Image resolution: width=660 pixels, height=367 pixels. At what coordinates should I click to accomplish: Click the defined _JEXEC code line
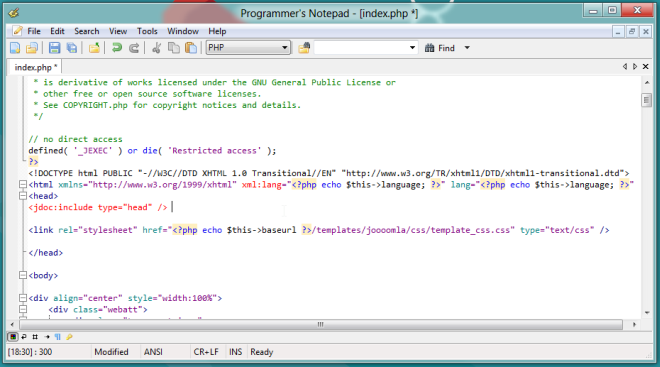(x=152, y=150)
